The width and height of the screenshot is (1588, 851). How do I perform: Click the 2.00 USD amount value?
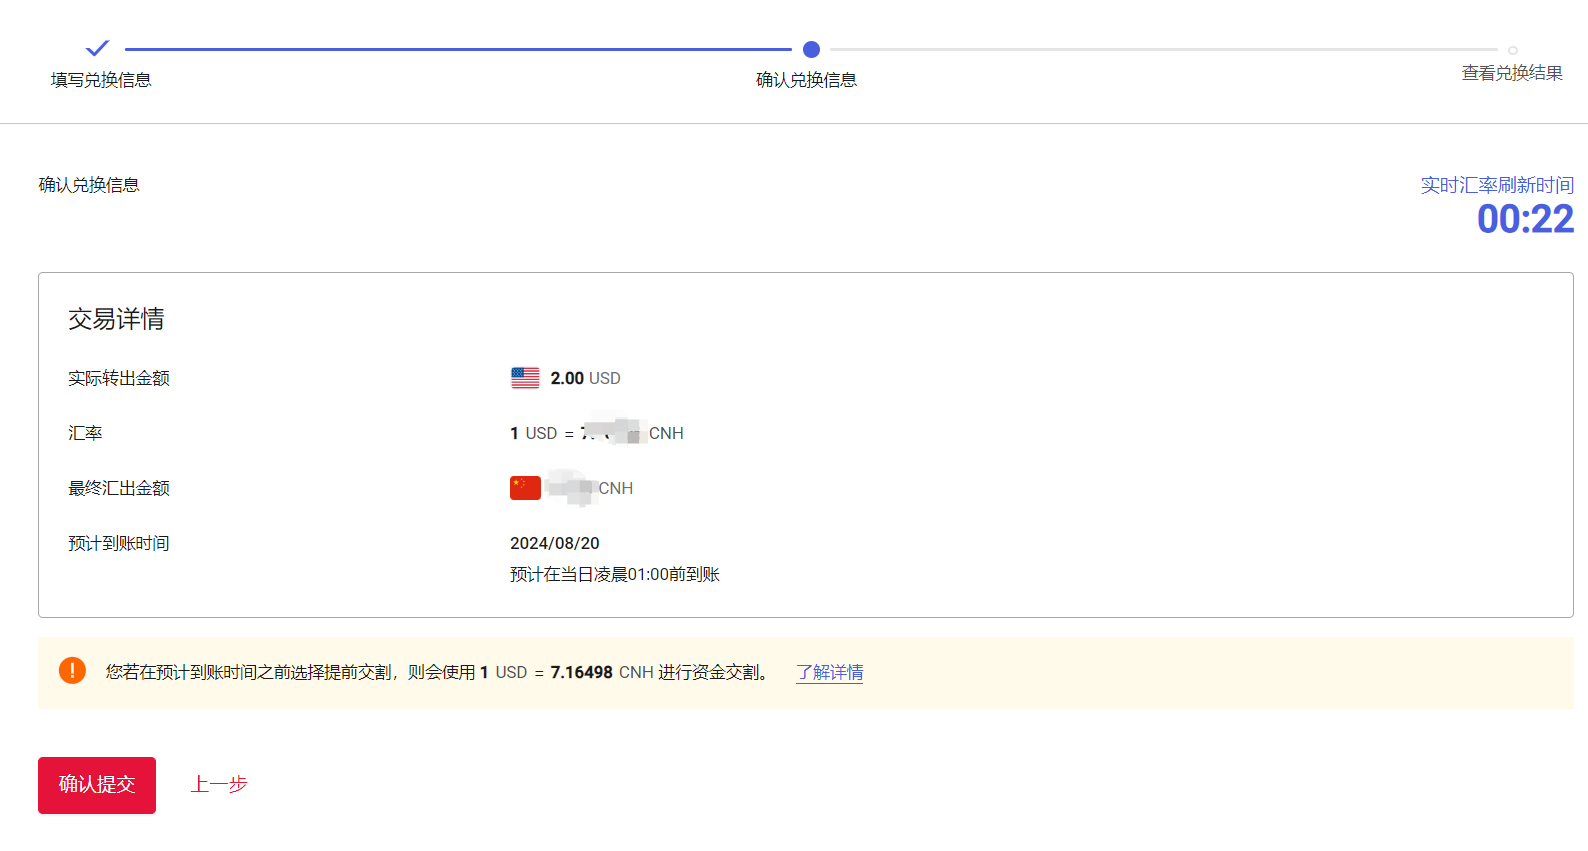coord(585,378)
